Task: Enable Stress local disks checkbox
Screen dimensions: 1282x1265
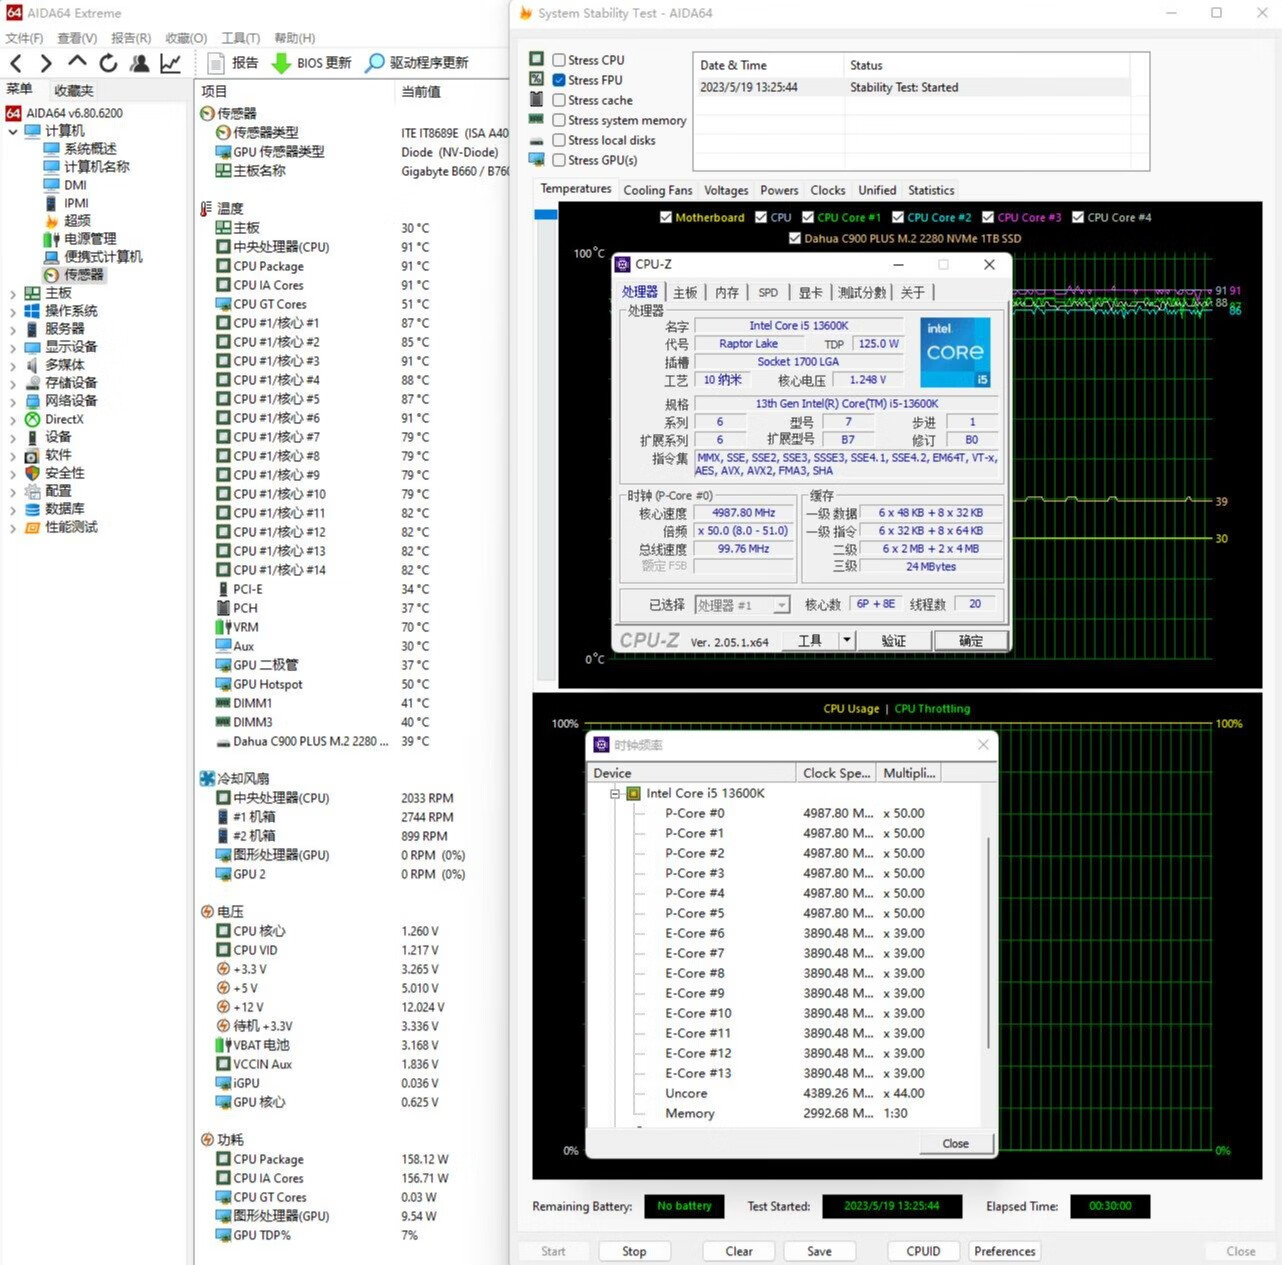Action: tap(559, 140)
